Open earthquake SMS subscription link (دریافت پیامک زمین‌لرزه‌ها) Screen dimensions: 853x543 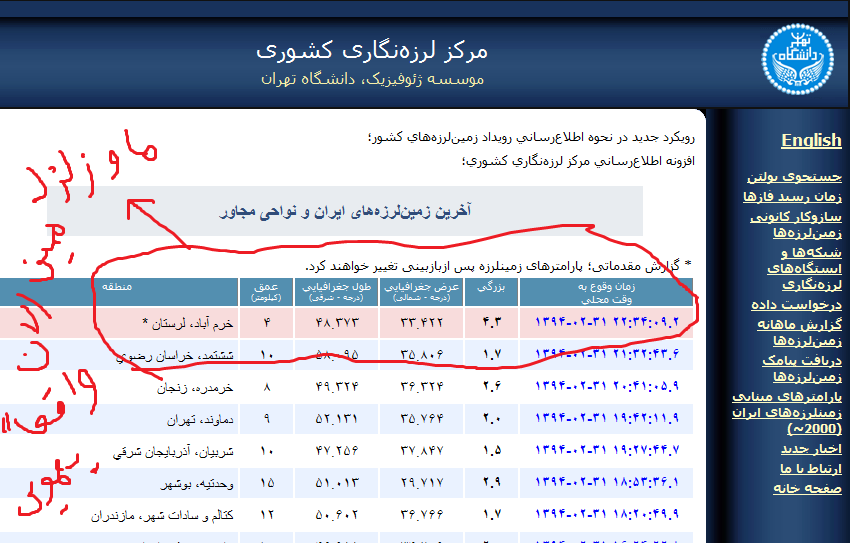click(802, 368)
